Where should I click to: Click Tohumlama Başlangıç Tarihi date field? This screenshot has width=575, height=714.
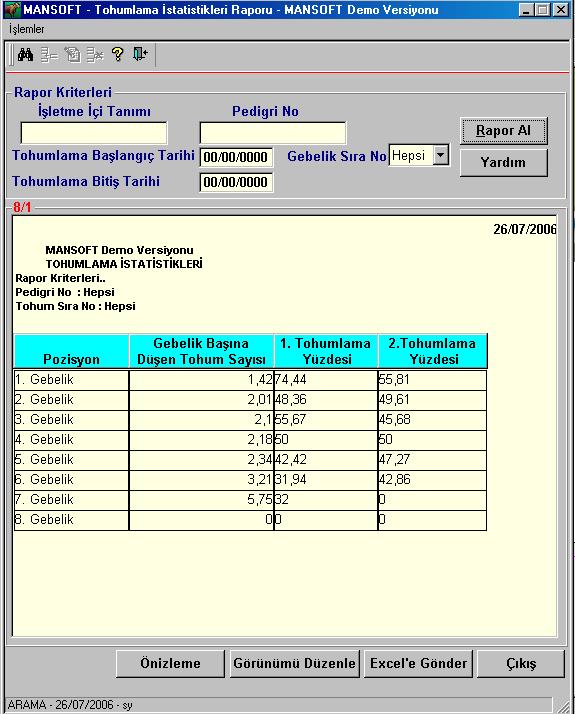click(x=236, y=157)
